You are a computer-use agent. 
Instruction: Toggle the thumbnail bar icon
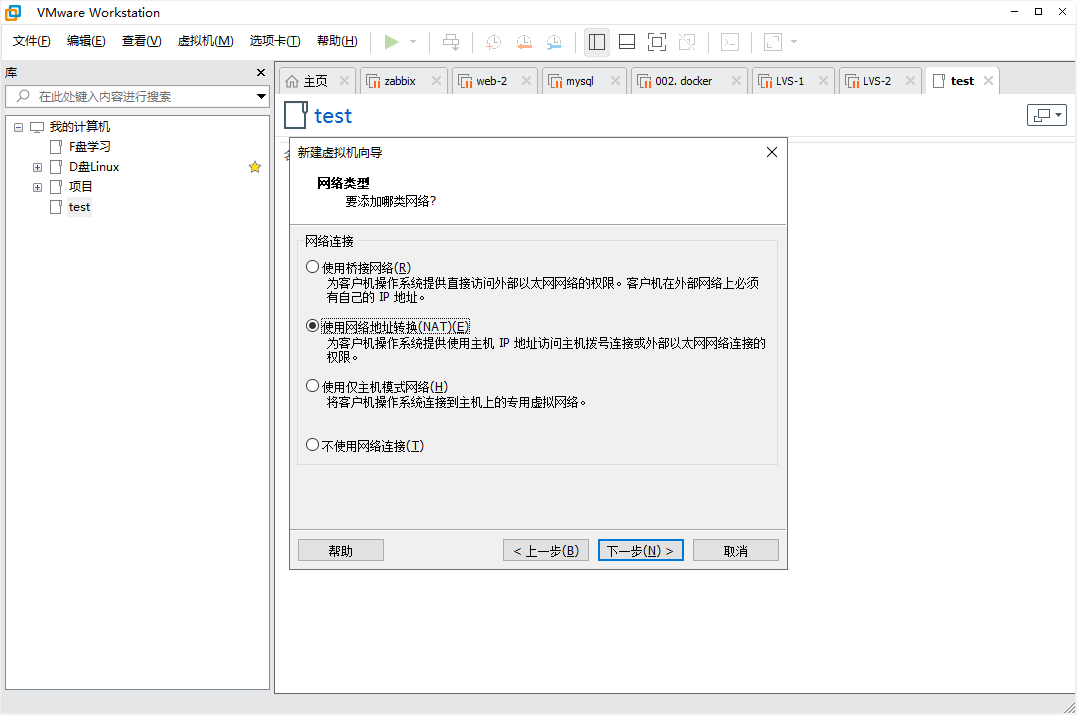(627, 42)
